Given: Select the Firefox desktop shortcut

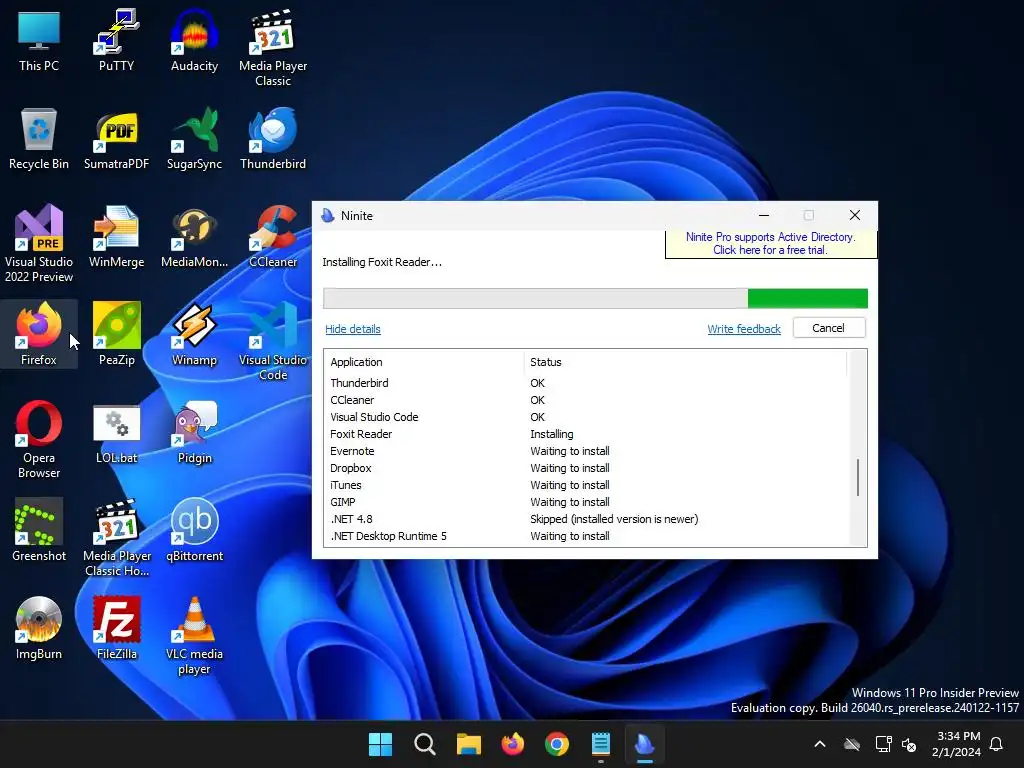Looking at the screenshot, I should (39, 334).
